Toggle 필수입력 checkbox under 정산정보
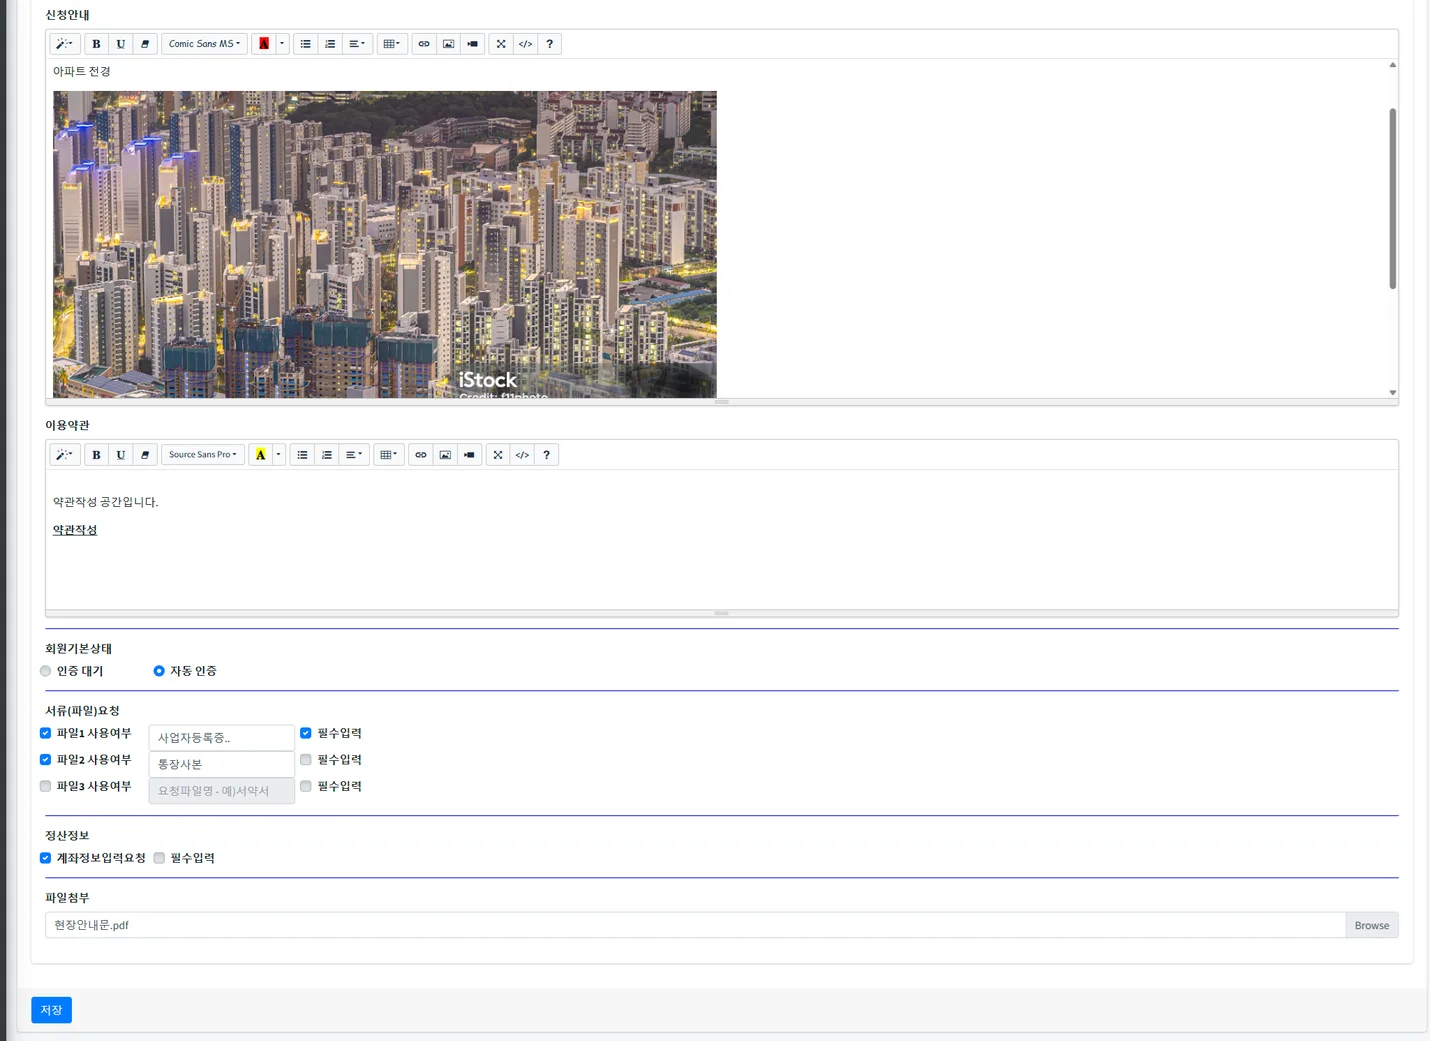The image size is (1430, 1041). 159,858
